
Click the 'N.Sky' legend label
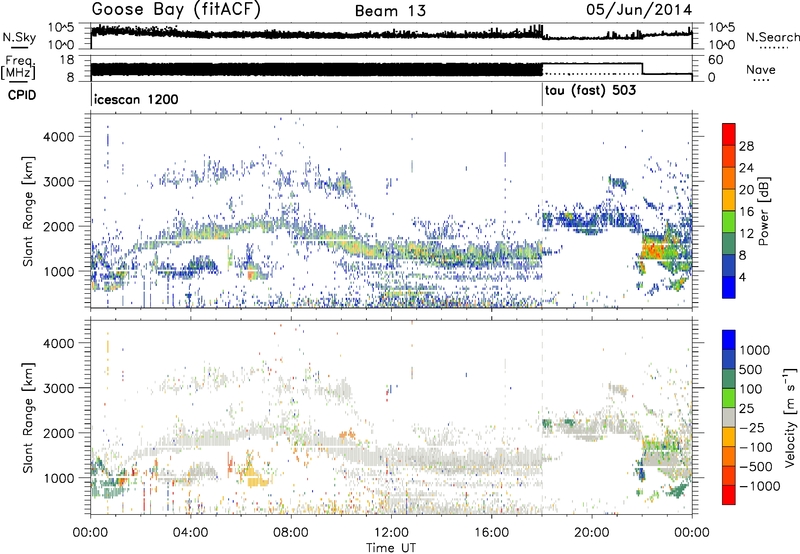coord(19,37)
